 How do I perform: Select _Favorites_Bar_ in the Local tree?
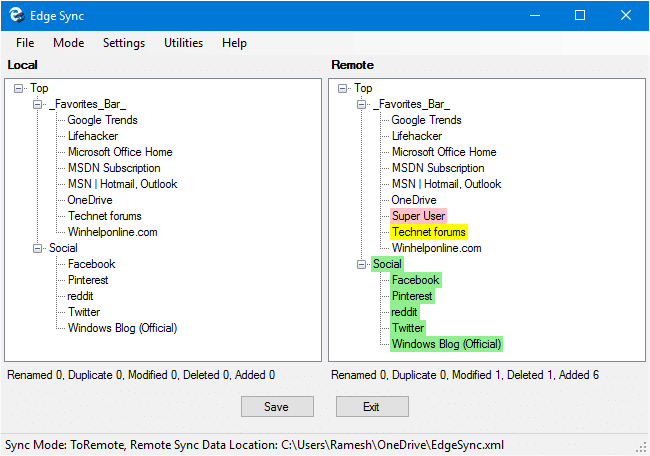coord(87,104)
